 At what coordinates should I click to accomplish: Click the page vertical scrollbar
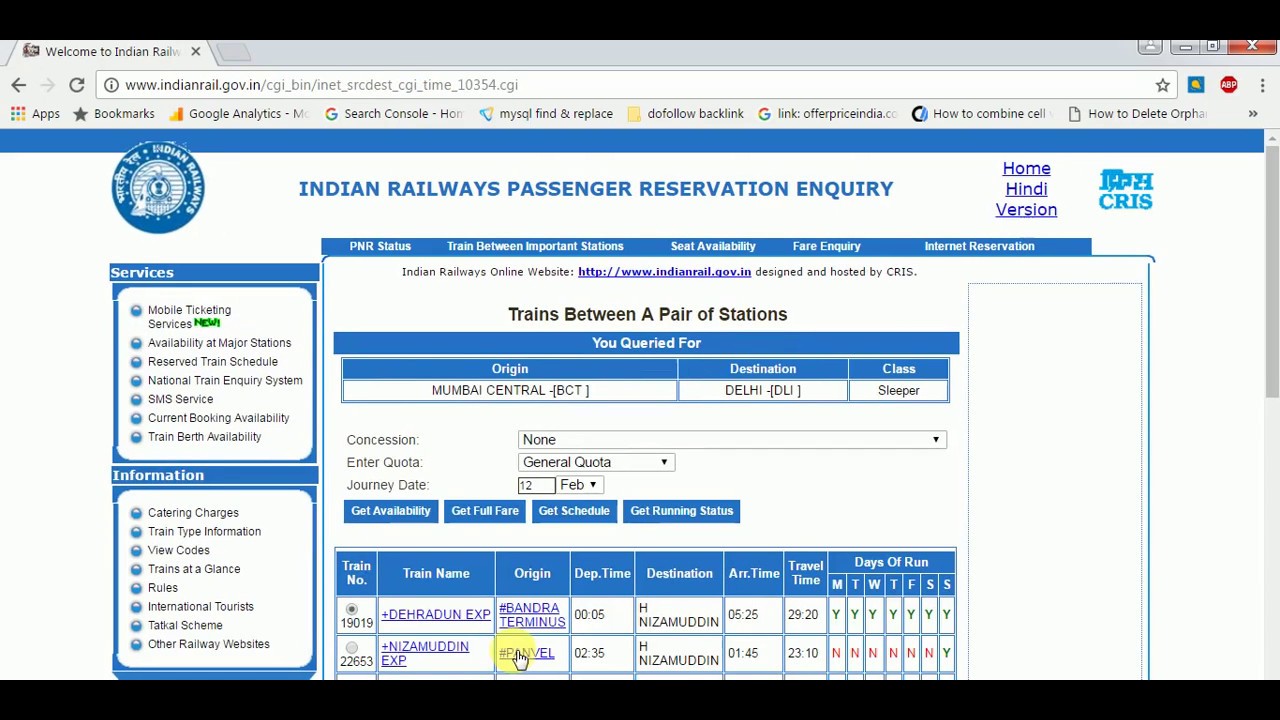coord(1272,270)
